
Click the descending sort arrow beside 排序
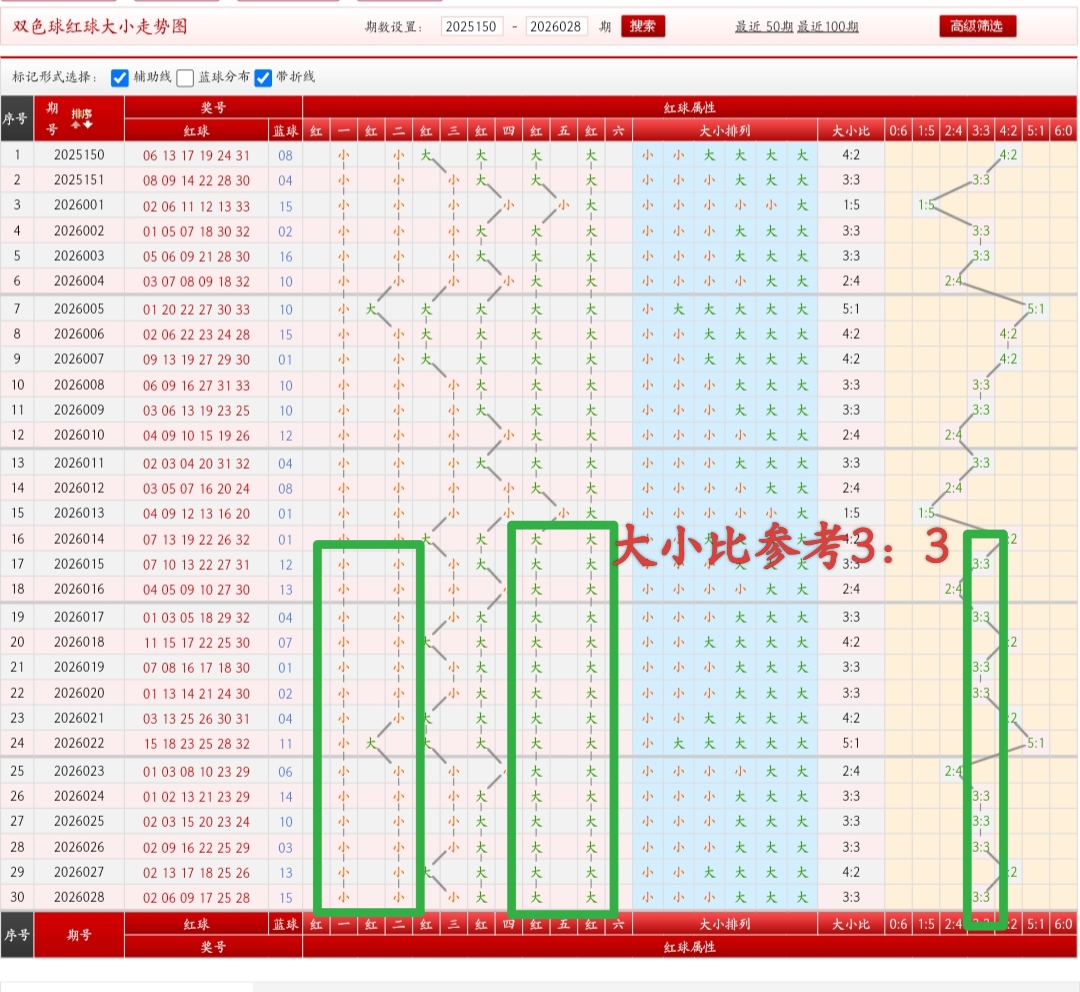(x=87, y=125)
